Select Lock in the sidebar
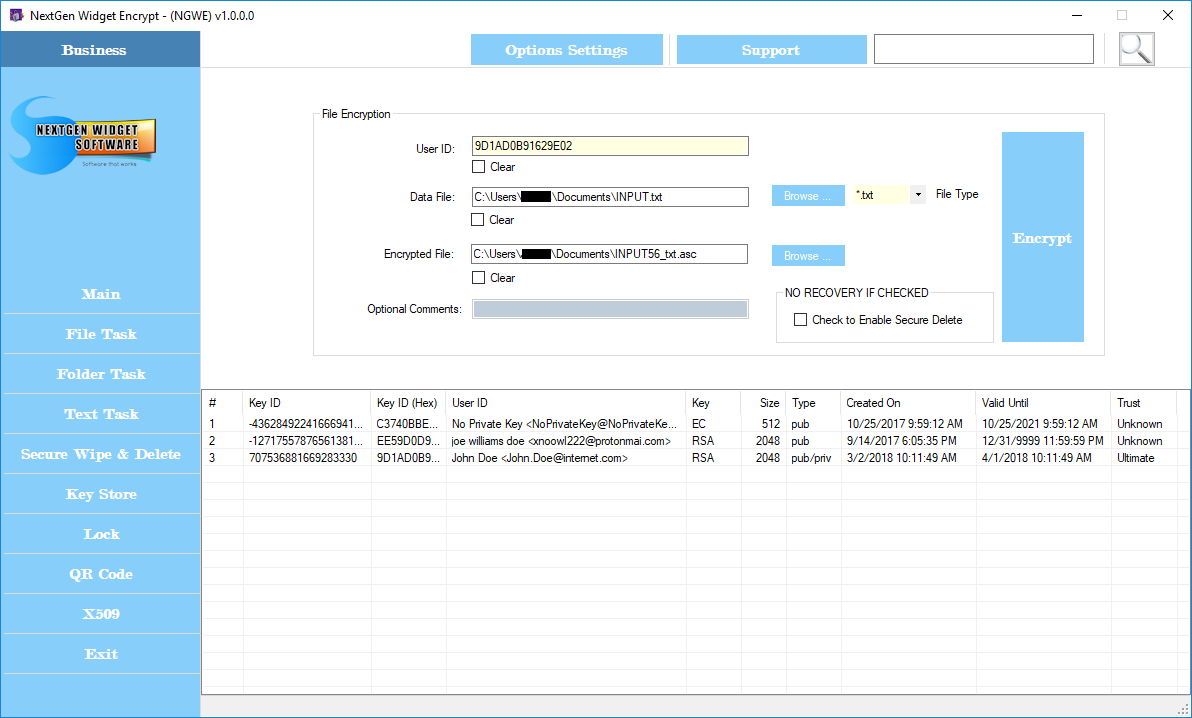This screenshot has height=718, width=1192. pyautogui.click(x=101, y=534)
